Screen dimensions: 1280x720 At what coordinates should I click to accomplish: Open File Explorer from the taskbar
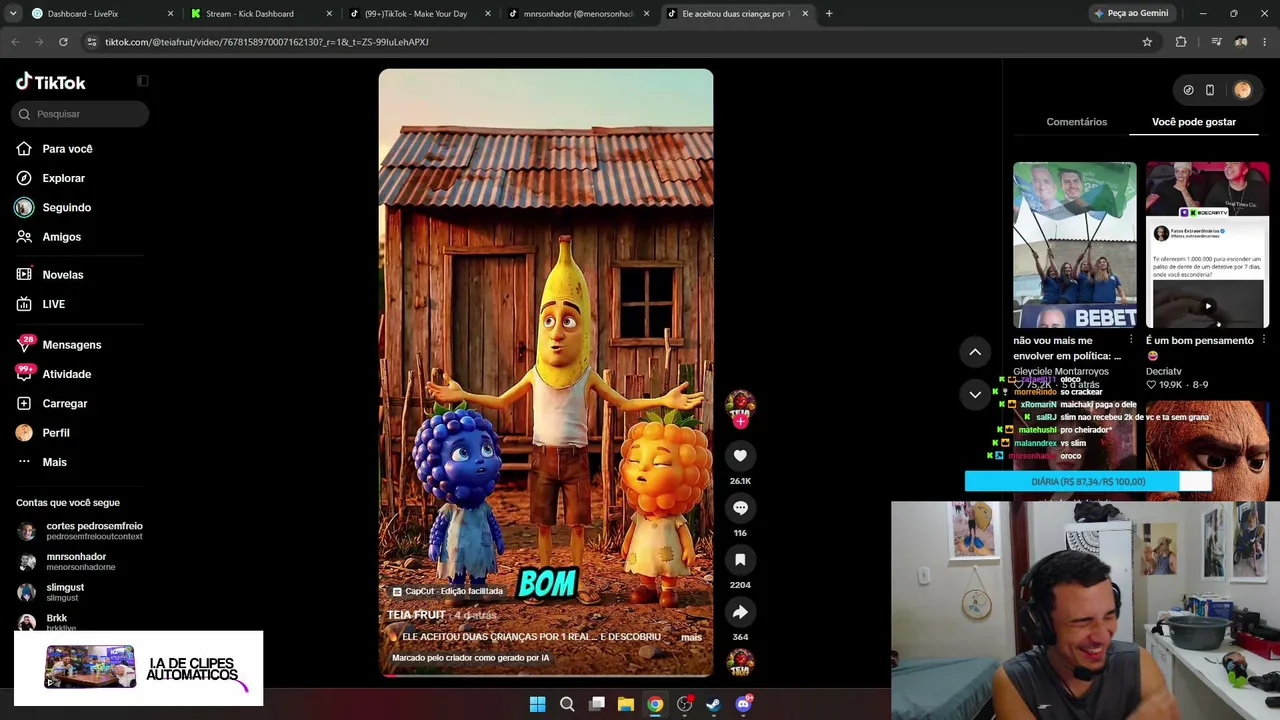(x=625, y=704)
